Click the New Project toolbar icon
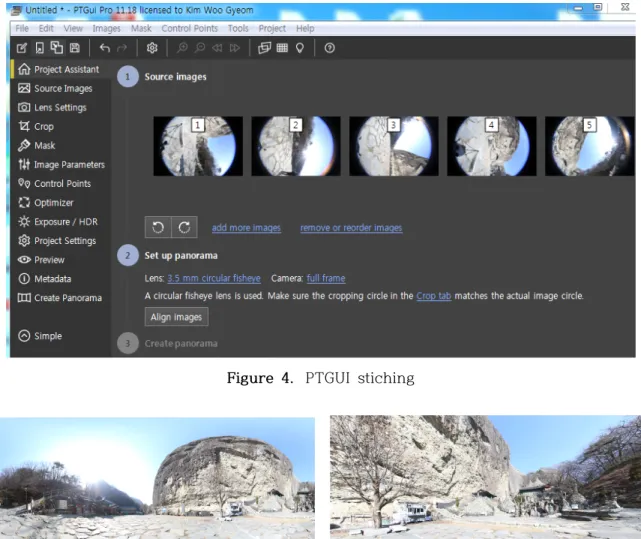Screen dimensions: 641x539 coord(22,48)
